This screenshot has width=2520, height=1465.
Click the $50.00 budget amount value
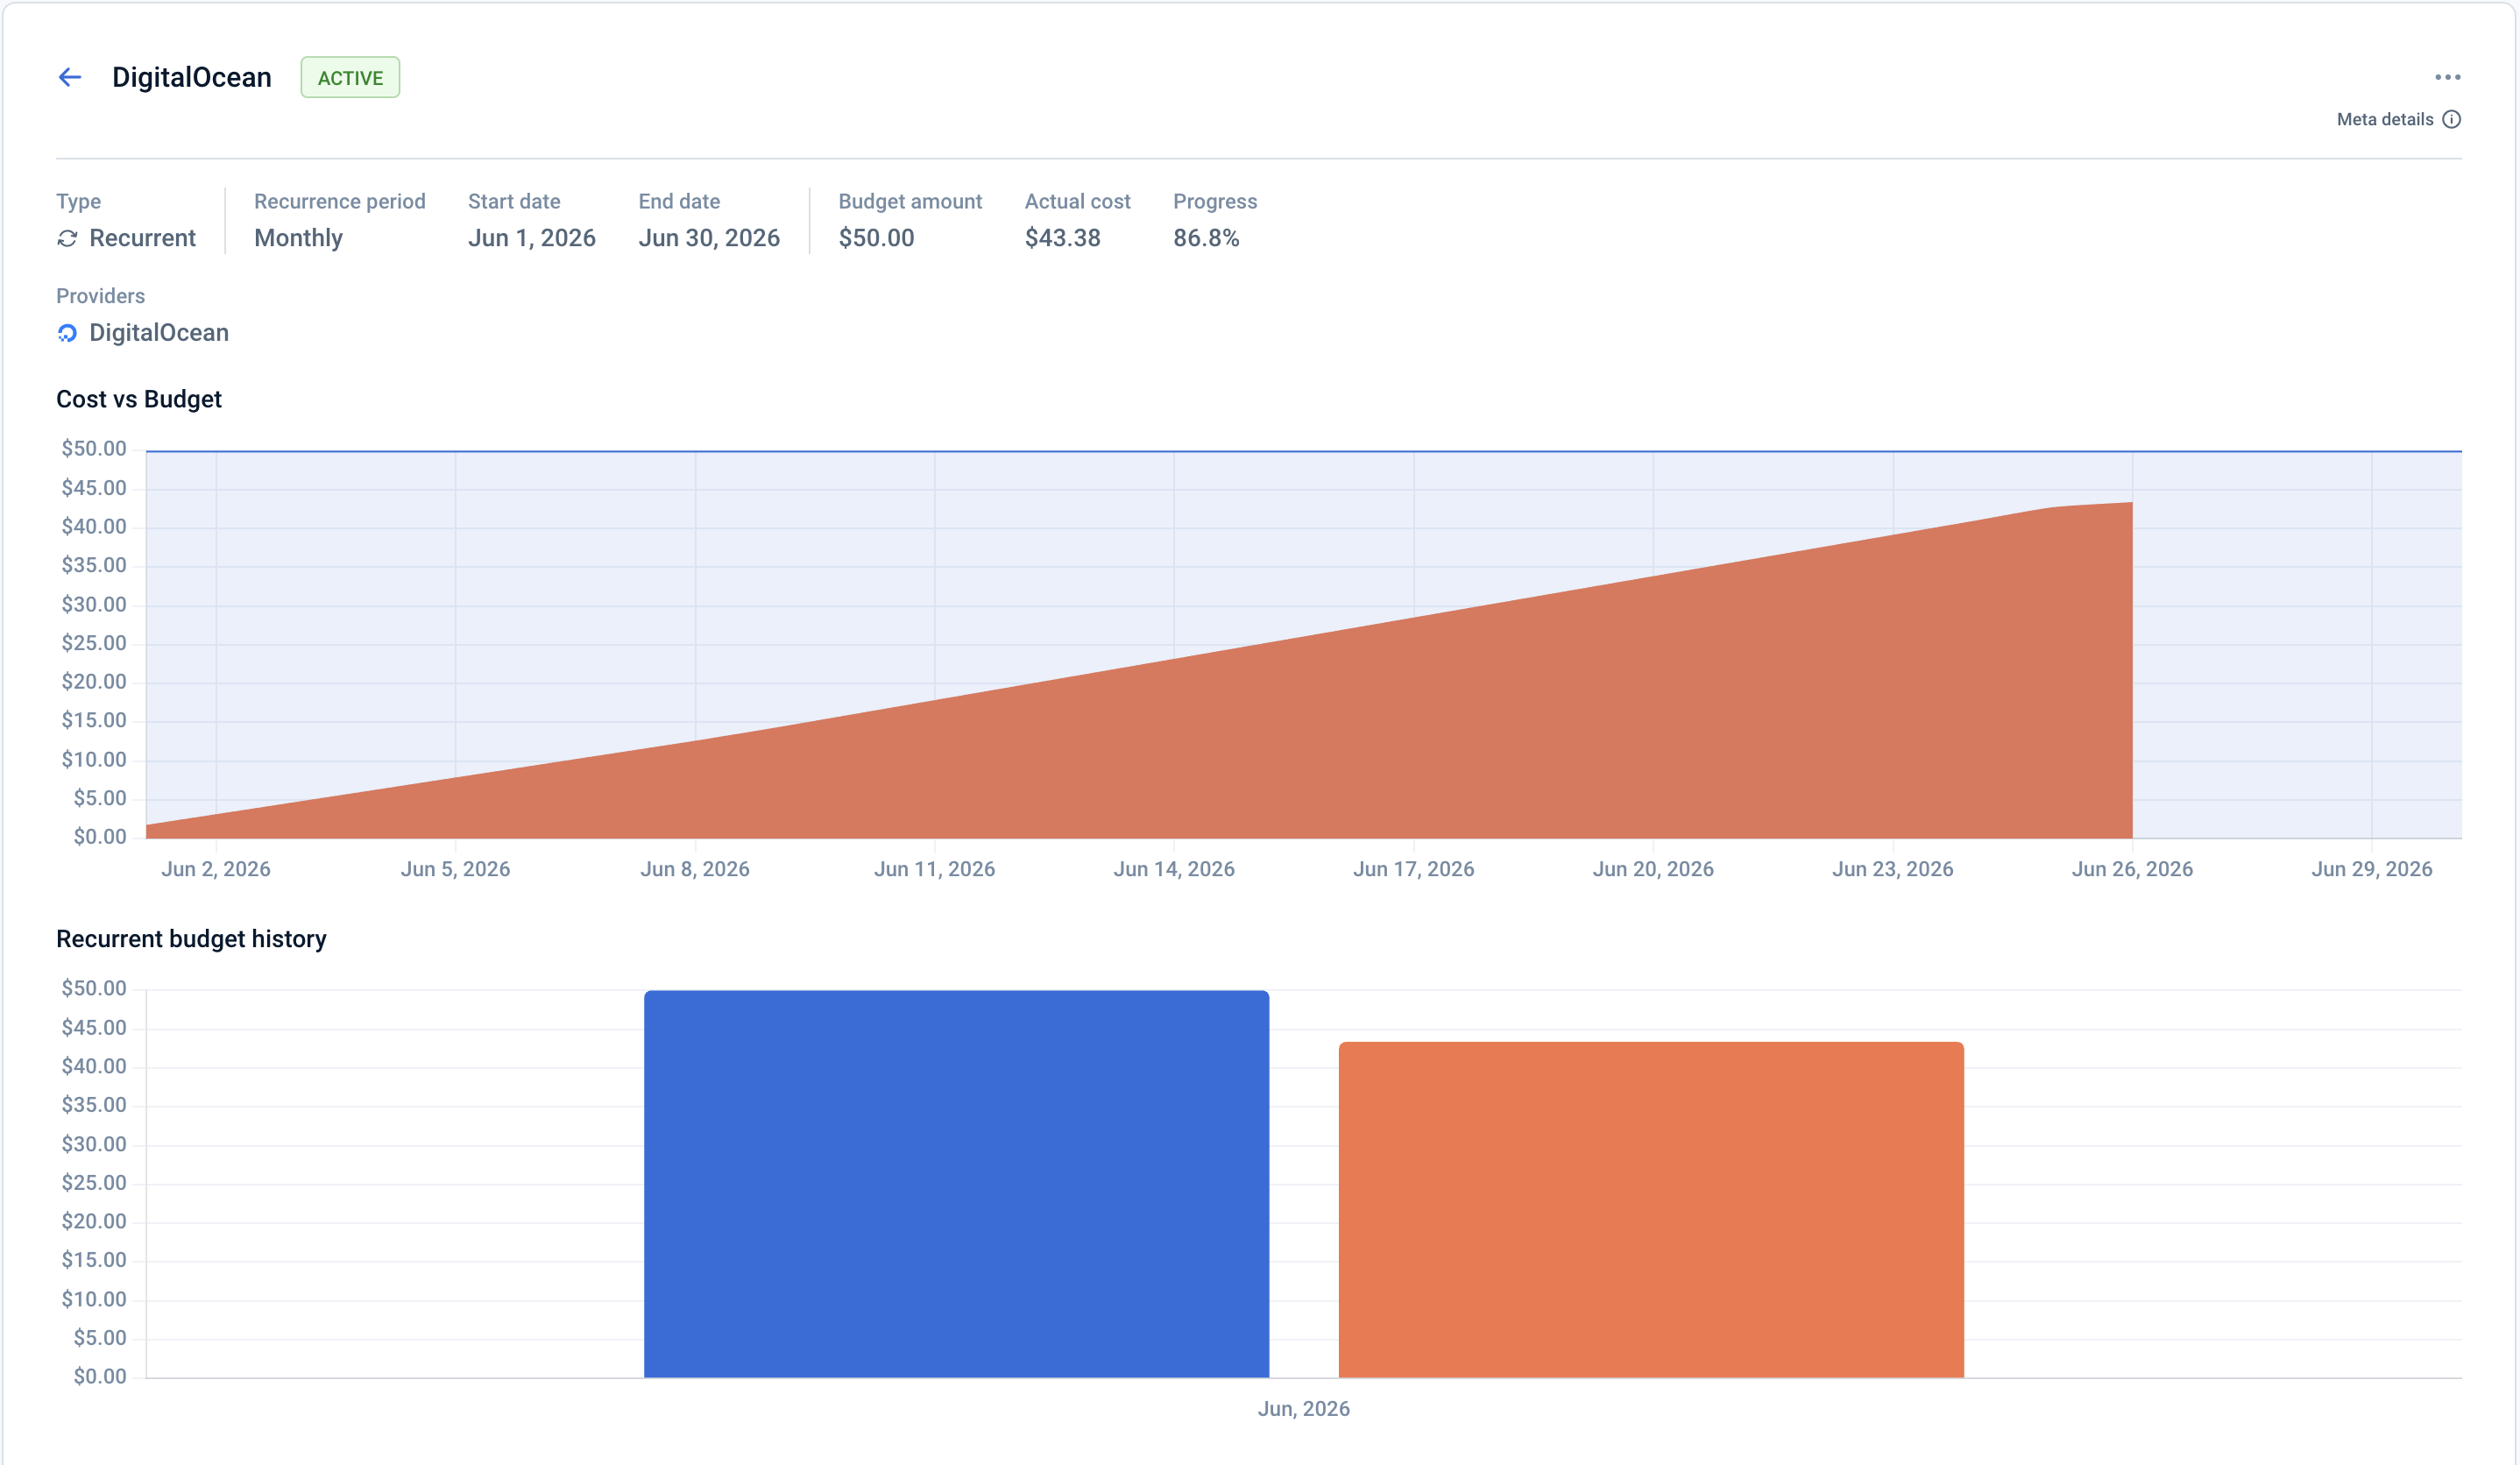click(x=876, y=238)
